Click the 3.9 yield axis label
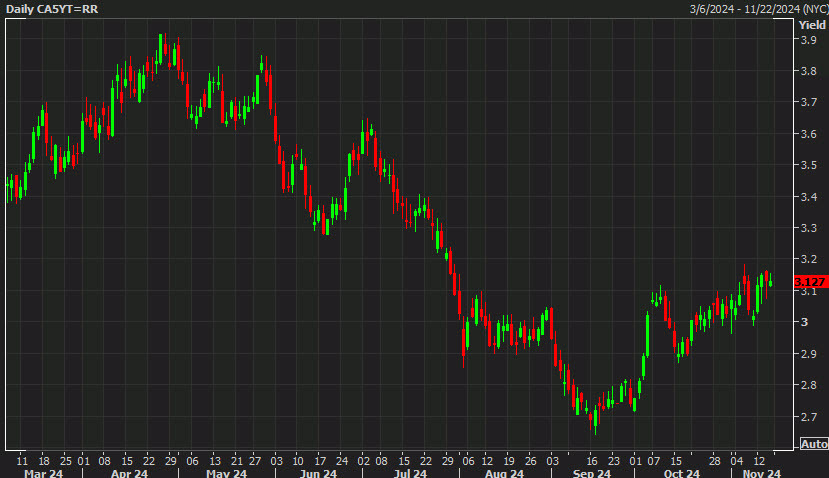 (808, 40)
